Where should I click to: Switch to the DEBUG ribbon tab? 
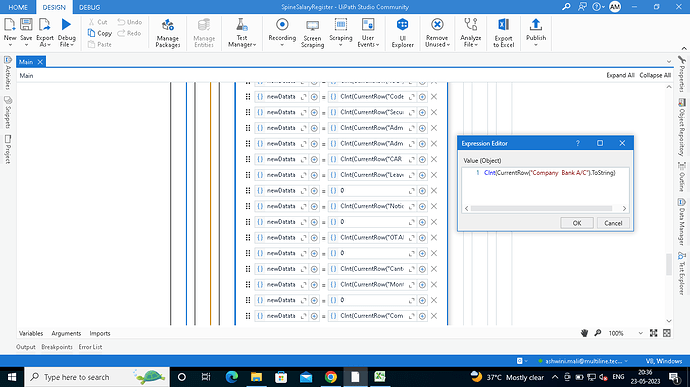pos(89,7)
